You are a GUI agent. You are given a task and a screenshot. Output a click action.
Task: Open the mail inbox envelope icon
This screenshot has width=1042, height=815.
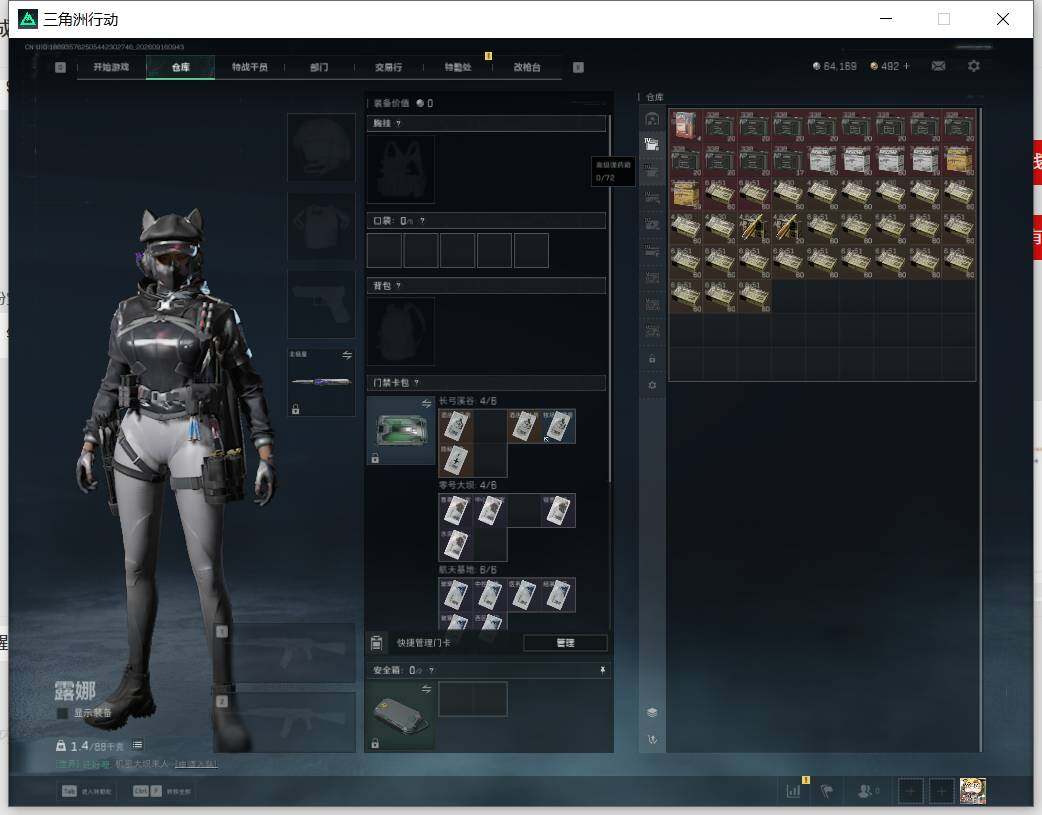click(x=938, y=66)
